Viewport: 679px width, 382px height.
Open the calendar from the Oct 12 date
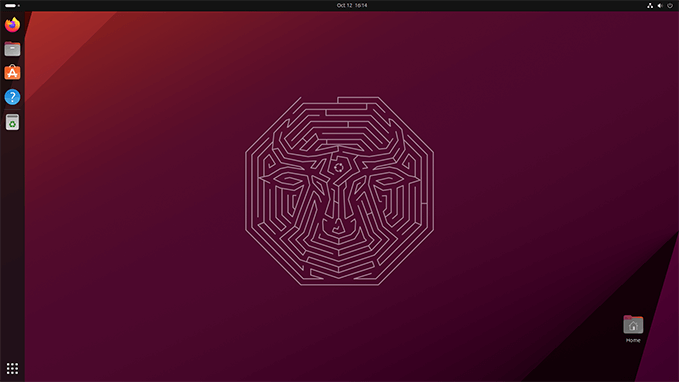[344, 6]
